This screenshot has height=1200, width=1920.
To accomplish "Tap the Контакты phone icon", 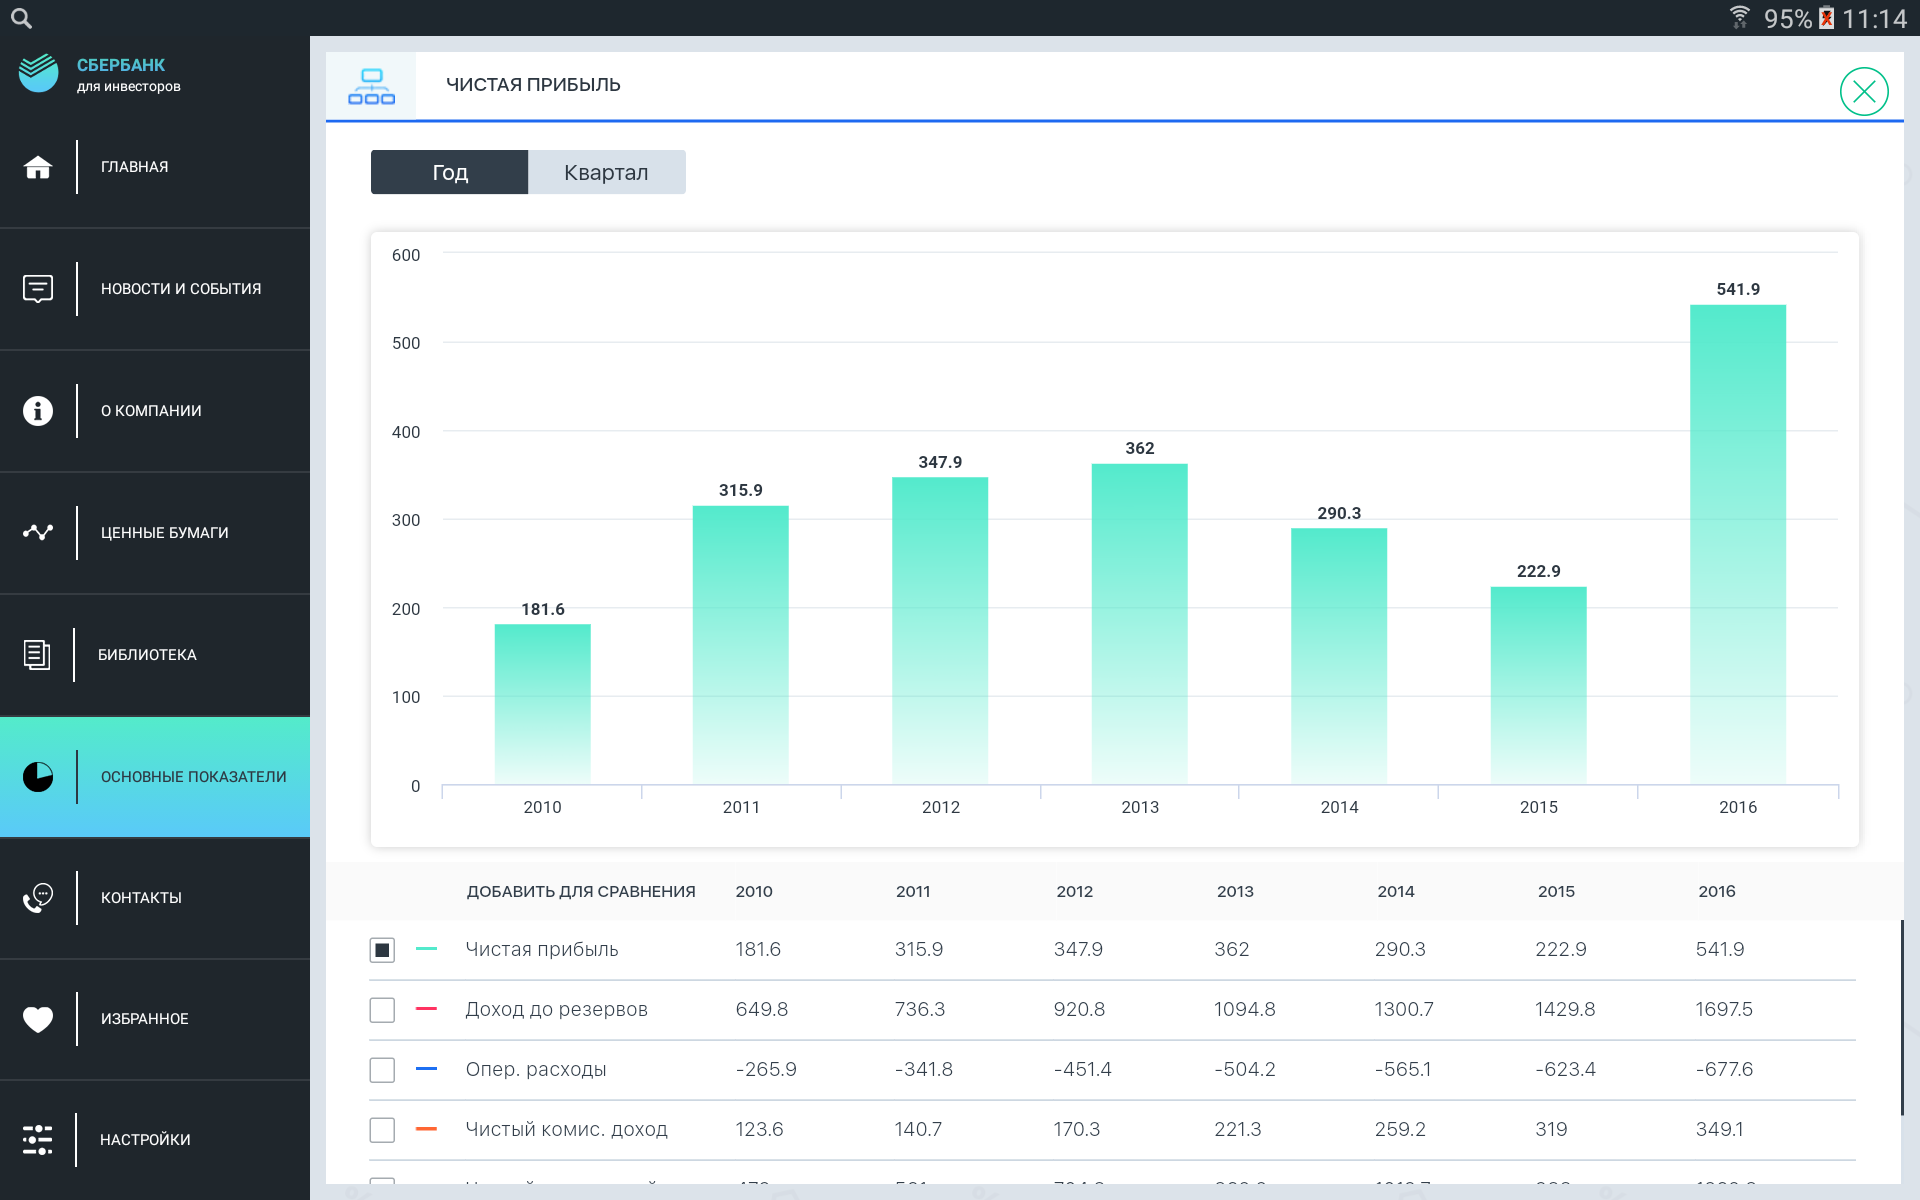I will [x=38, y=897].
